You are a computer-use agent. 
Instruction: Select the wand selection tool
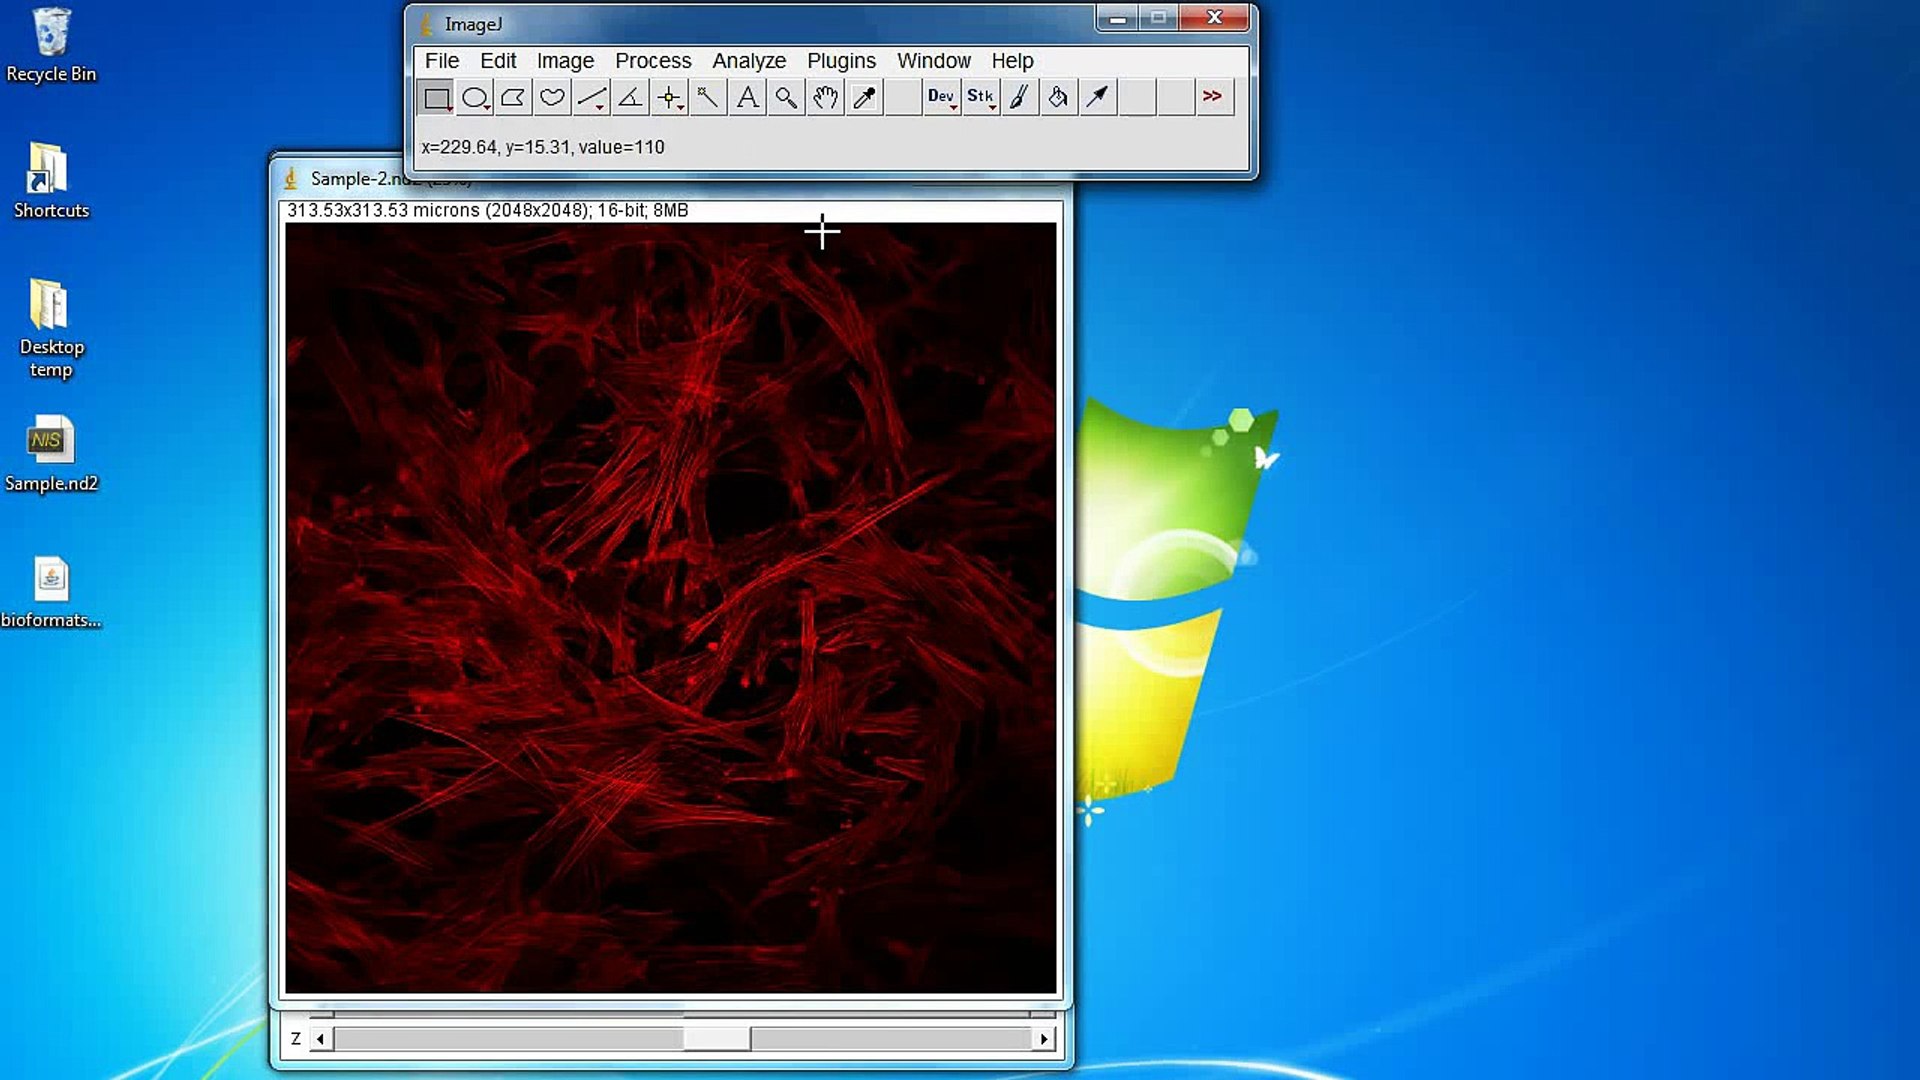pos(707,96)
